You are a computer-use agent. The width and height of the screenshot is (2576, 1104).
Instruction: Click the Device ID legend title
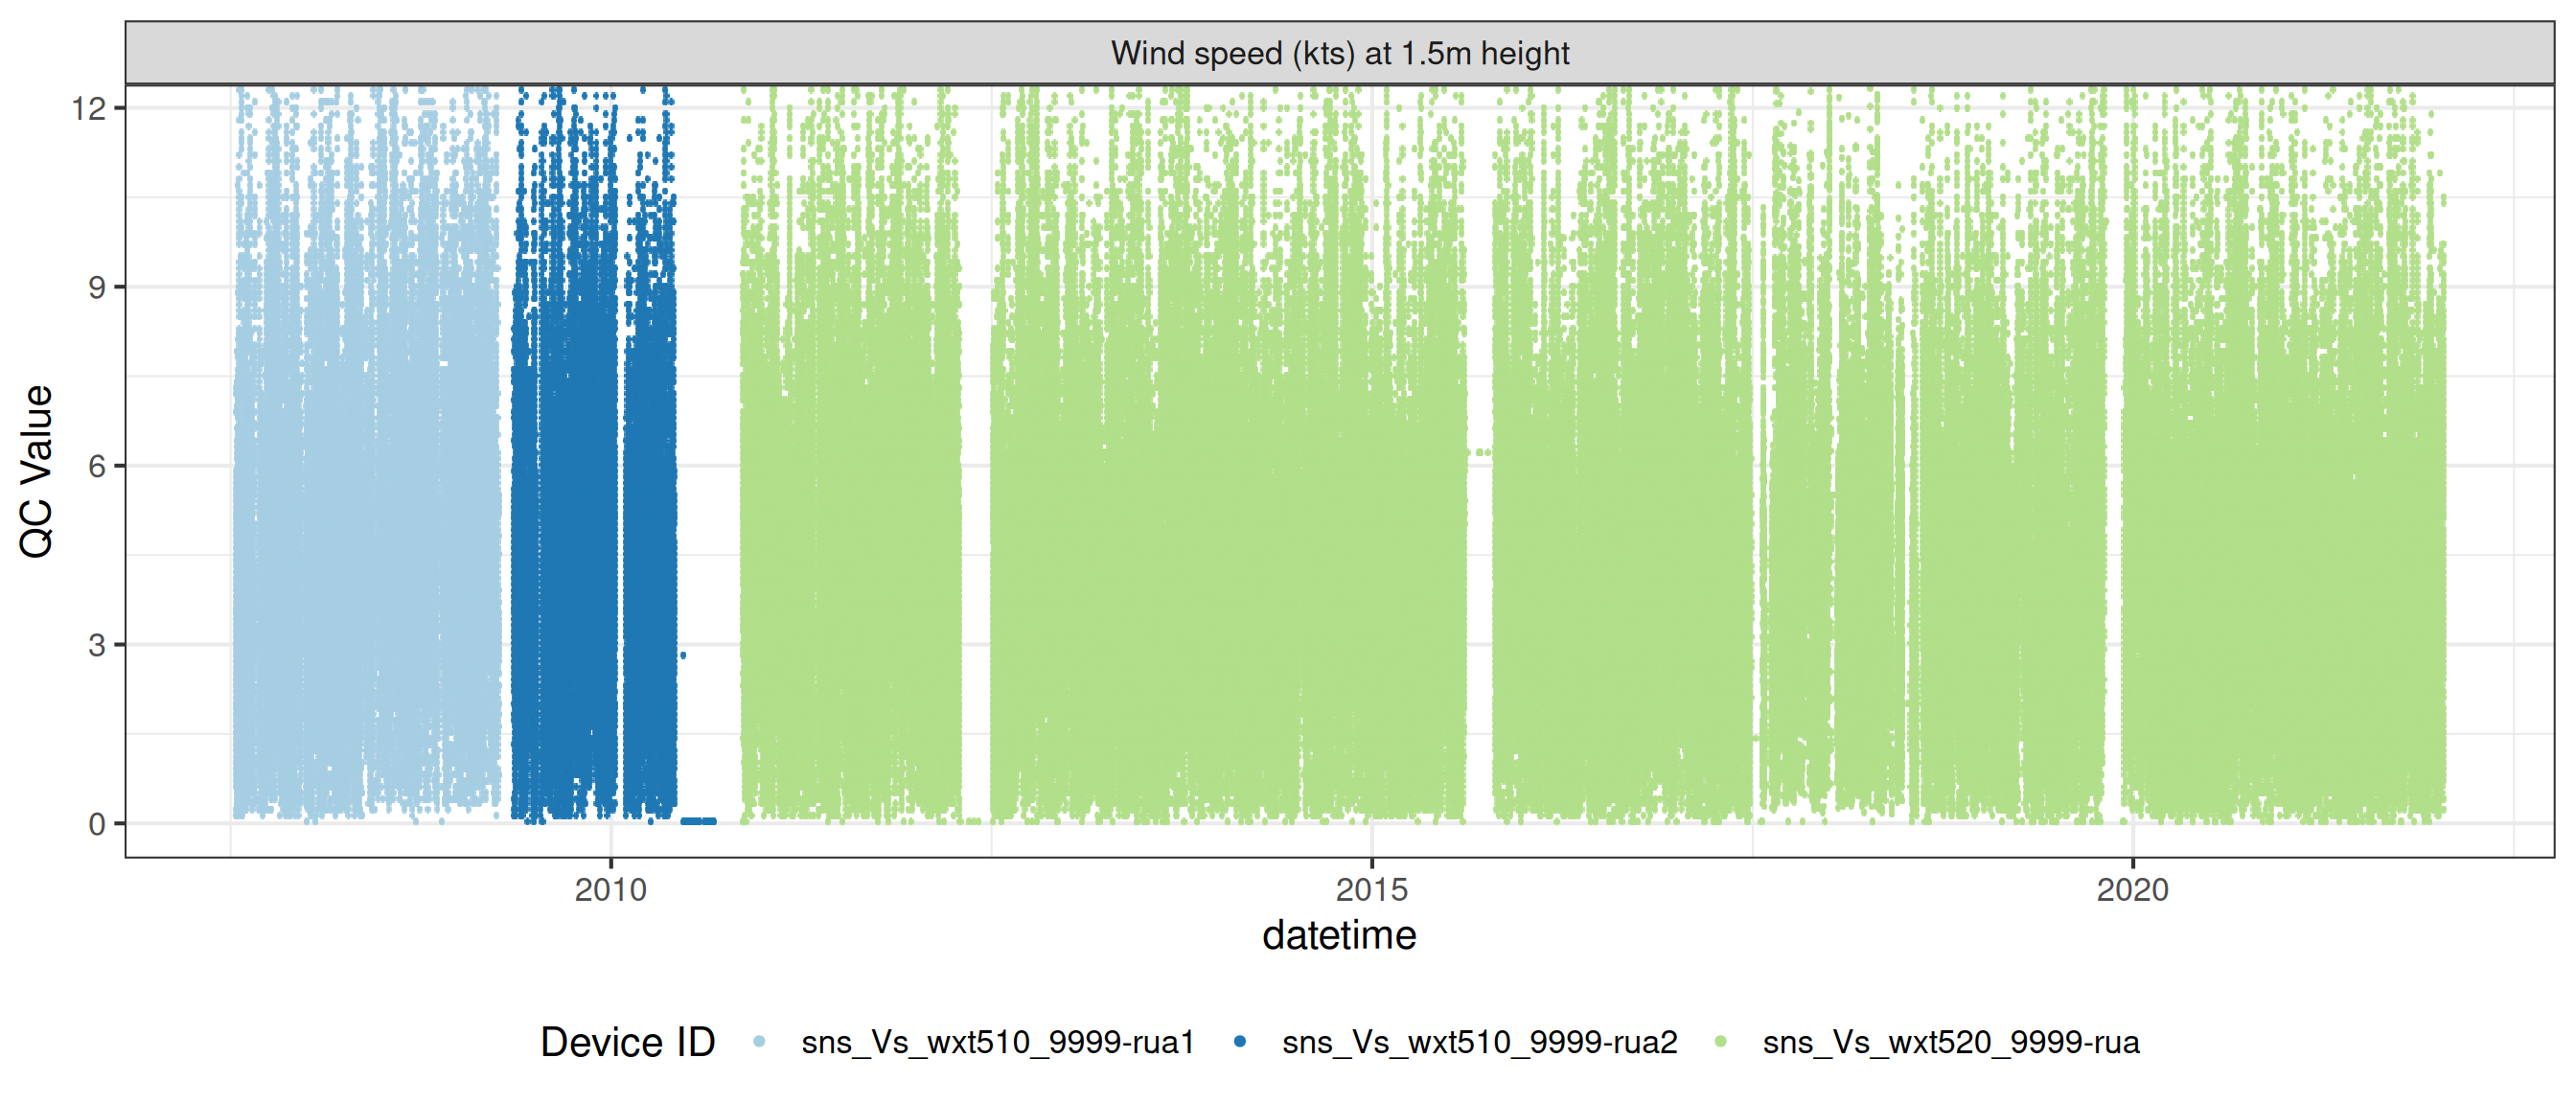point(627,1042)
